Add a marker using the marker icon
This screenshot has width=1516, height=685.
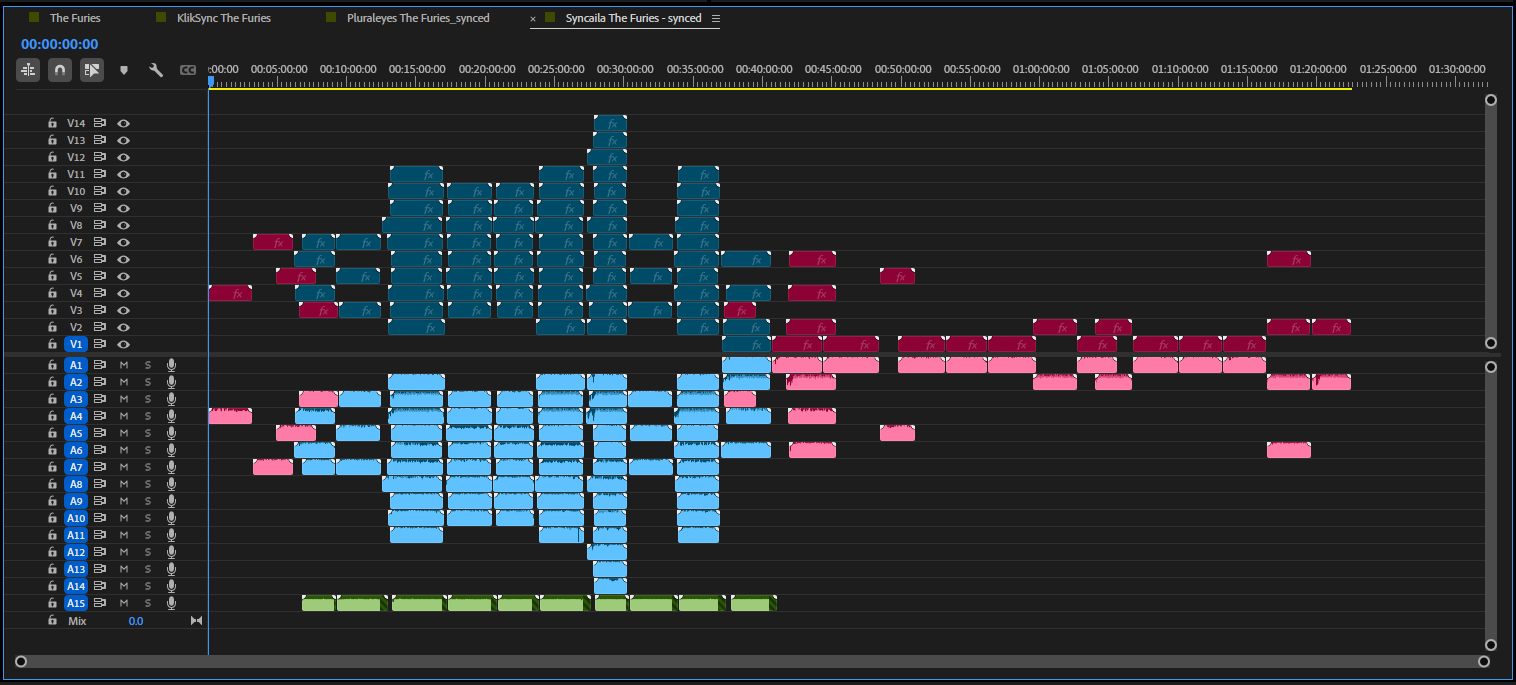coord(124,70)
